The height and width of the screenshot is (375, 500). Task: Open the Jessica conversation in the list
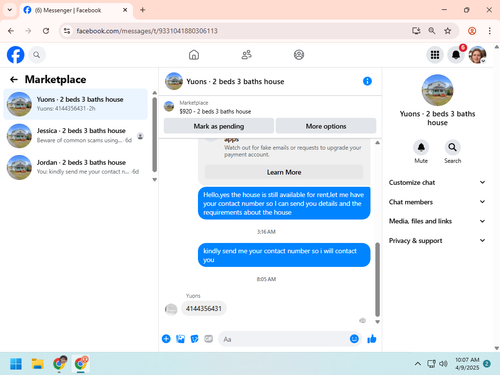75,135
